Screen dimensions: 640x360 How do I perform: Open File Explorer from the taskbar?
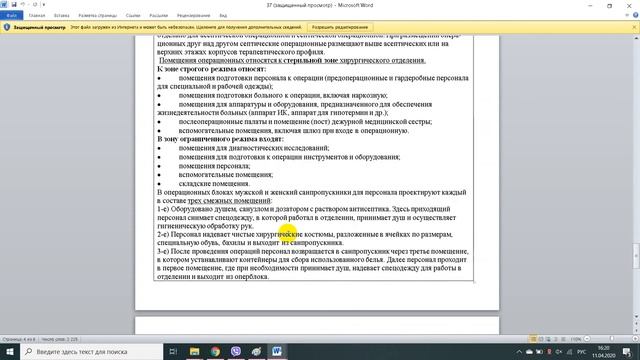click(x=195, y=351)
